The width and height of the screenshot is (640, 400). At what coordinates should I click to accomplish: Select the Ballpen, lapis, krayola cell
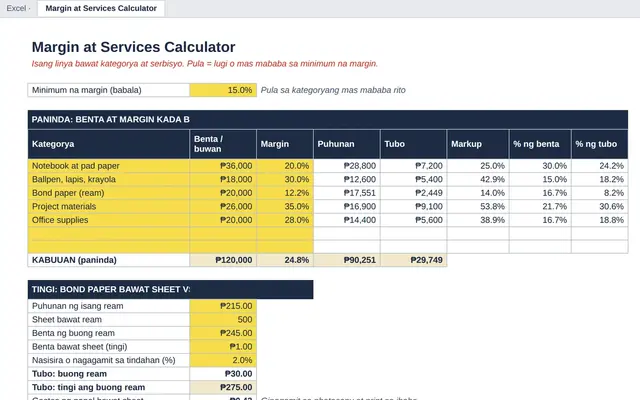point(109,179)
